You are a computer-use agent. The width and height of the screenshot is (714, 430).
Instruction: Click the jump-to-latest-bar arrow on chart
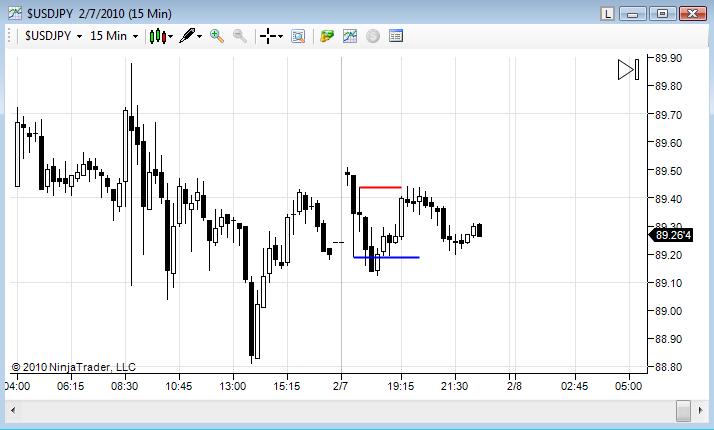[x=628, y=70]
